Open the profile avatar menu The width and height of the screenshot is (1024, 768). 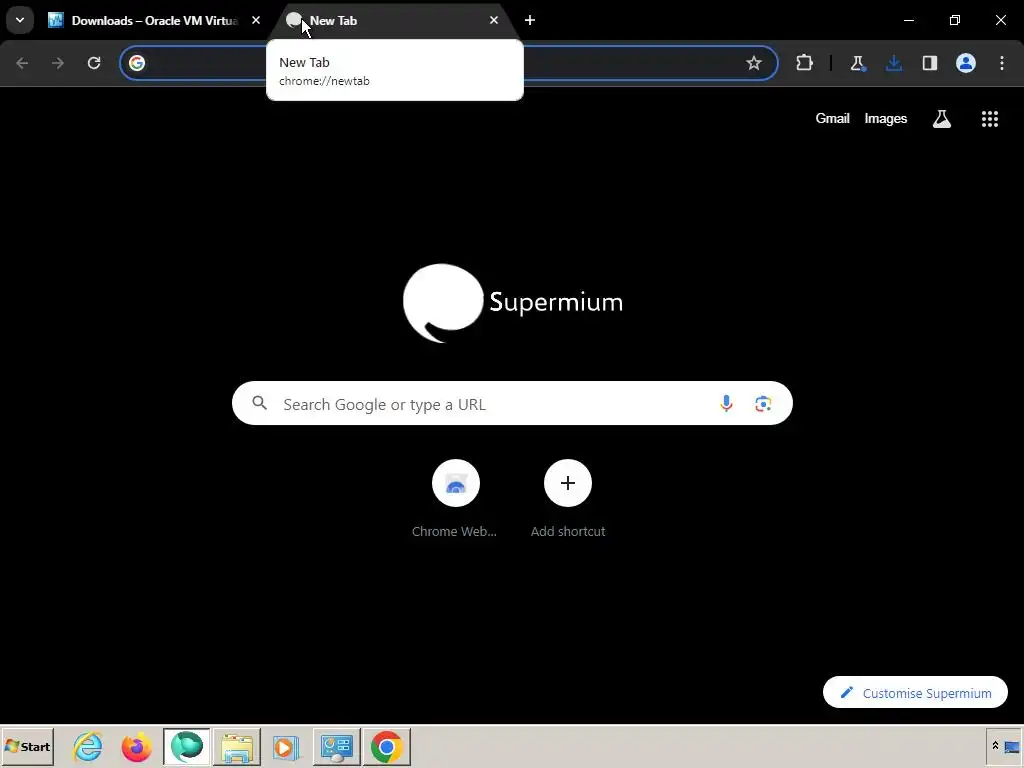point(966,63)
